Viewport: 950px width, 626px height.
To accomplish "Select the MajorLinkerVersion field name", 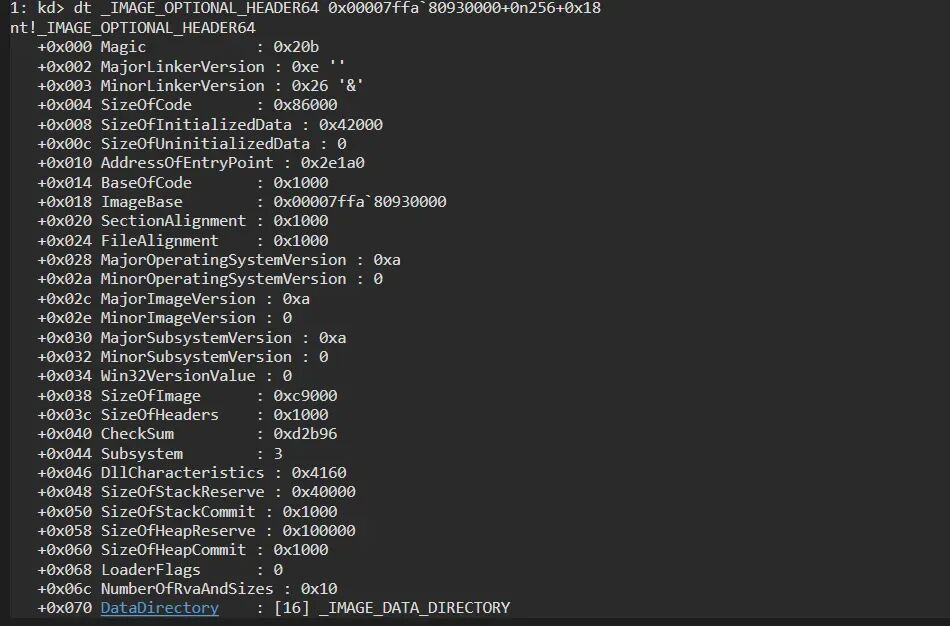I will [x=182, y=67].
